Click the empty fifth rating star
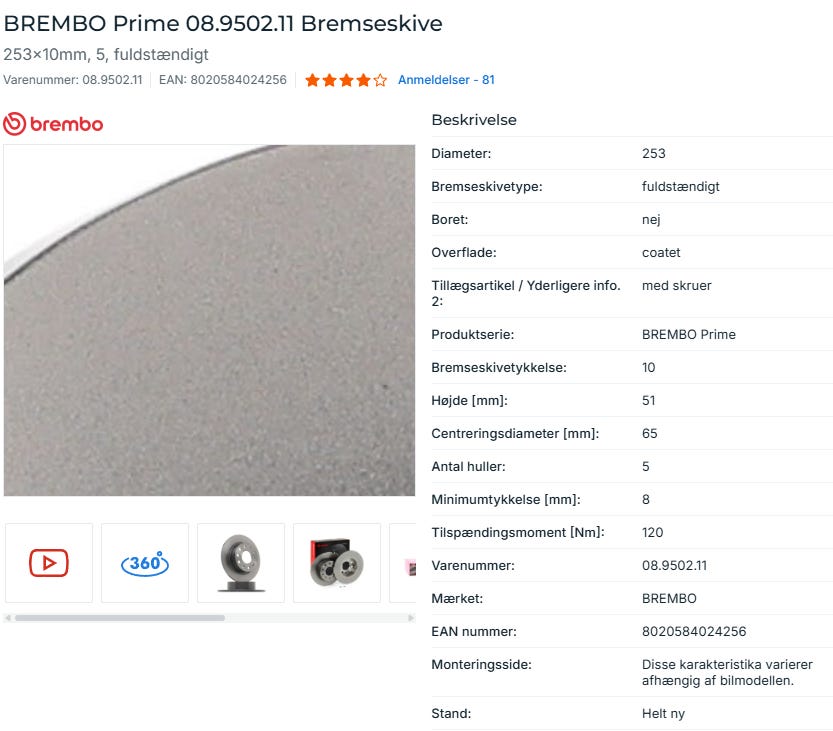 point(380,80)
